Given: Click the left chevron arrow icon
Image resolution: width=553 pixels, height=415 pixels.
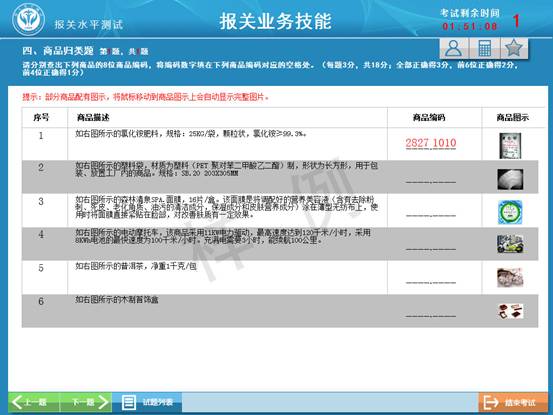Looking at the screenshot, I should pyautogui.click(x=17, y=402).
